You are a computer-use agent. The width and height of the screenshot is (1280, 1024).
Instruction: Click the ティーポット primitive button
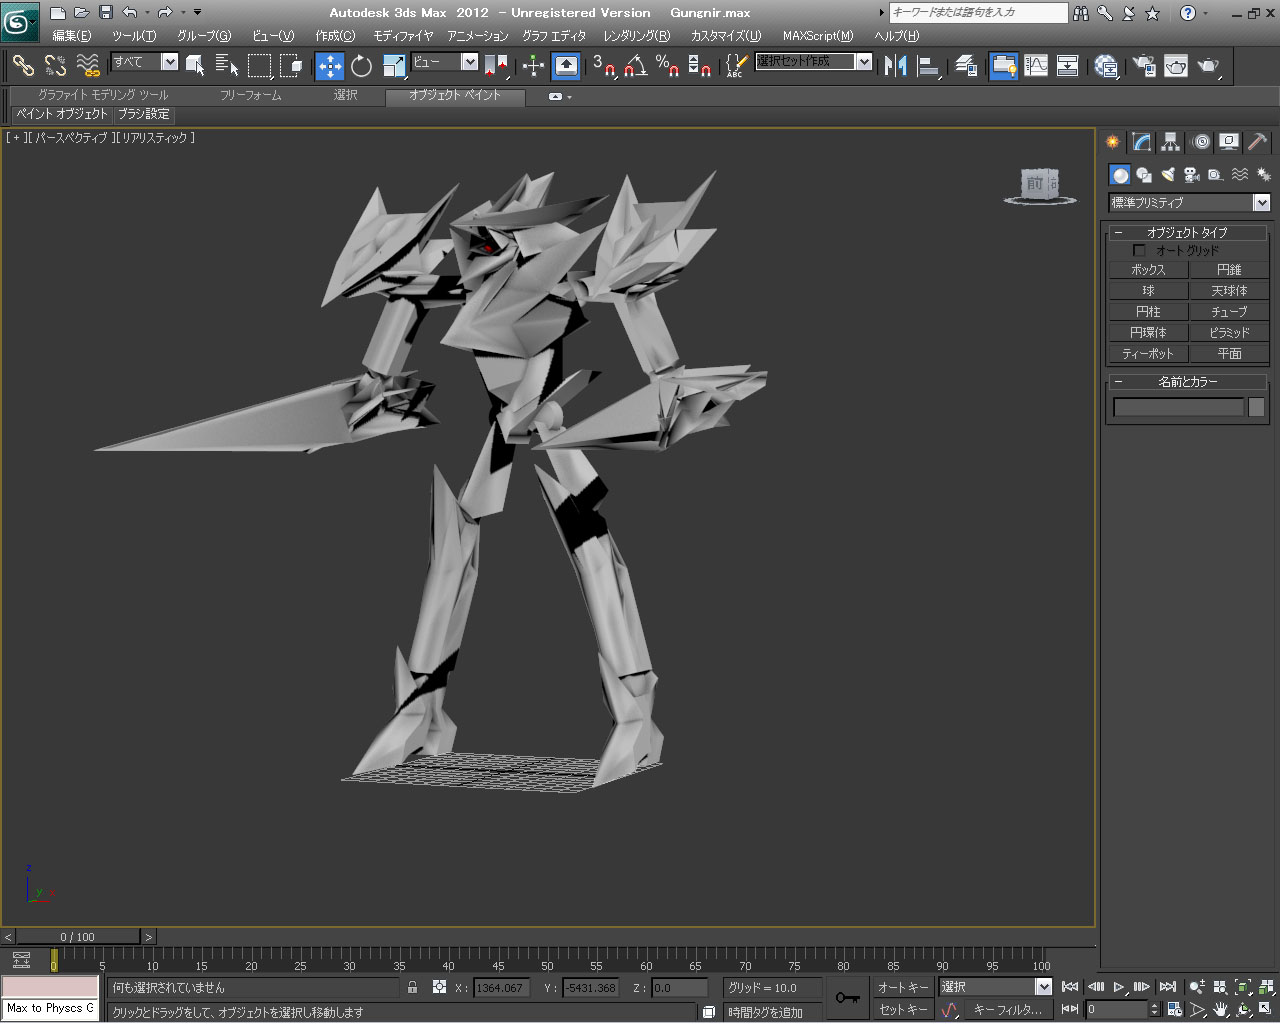[1147, 354]
